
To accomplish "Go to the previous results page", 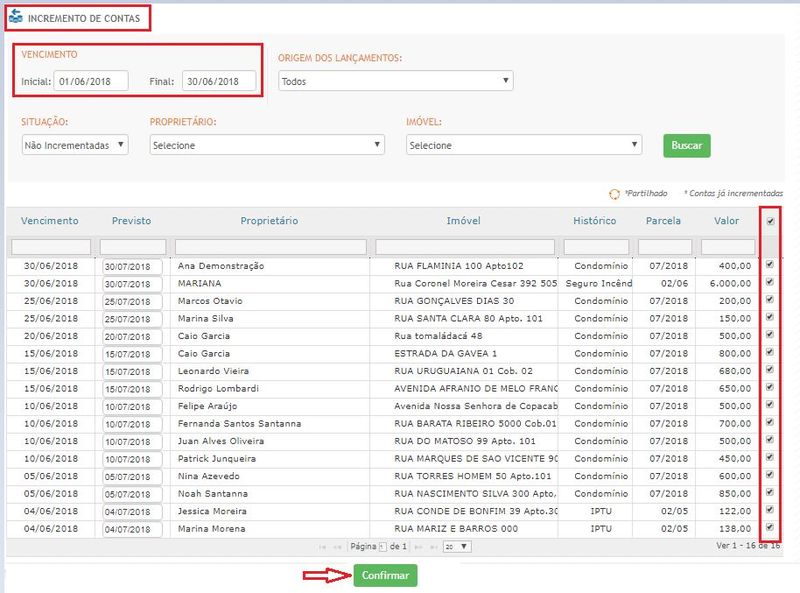I will point(338,547).
